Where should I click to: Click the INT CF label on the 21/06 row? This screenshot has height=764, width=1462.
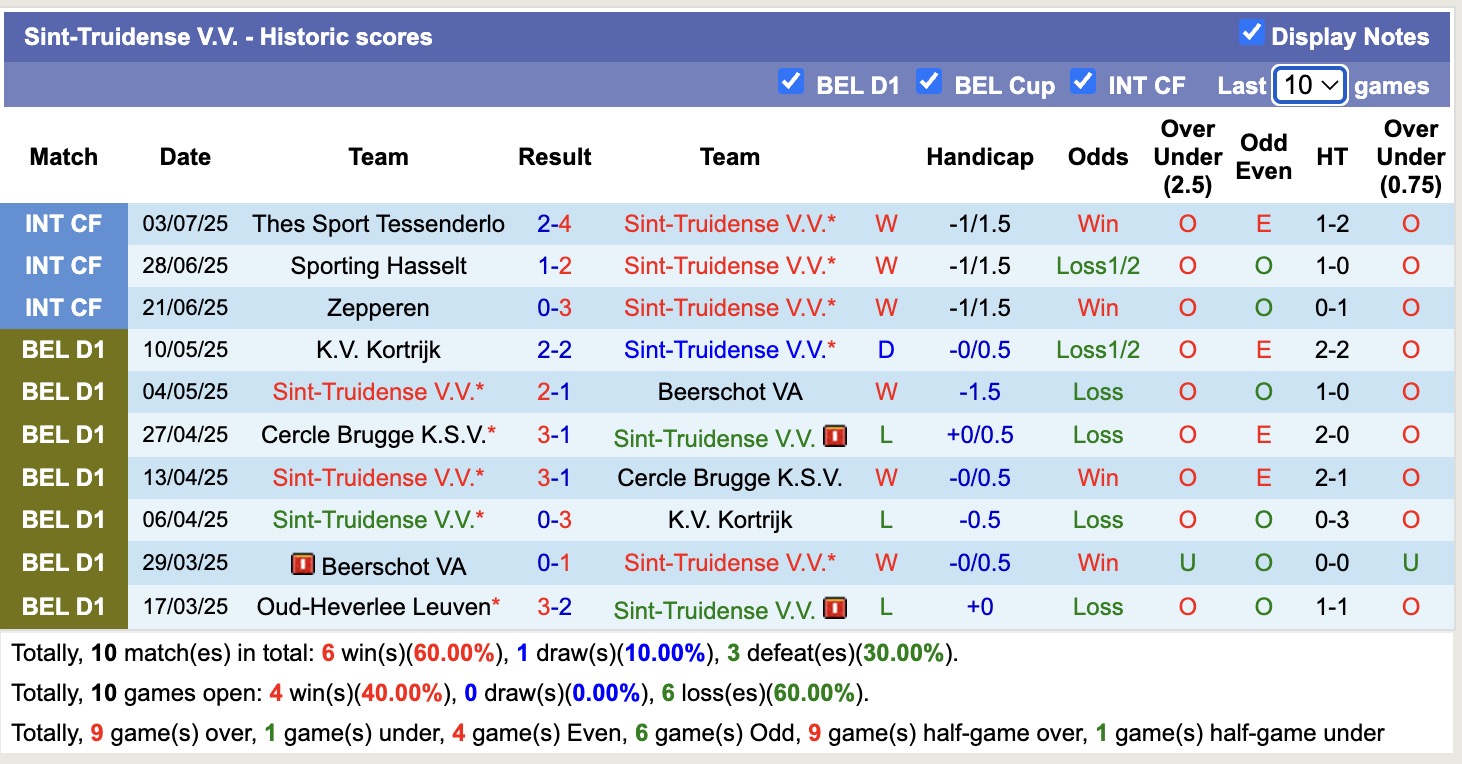pyautogui.click(x=63, y=307)
